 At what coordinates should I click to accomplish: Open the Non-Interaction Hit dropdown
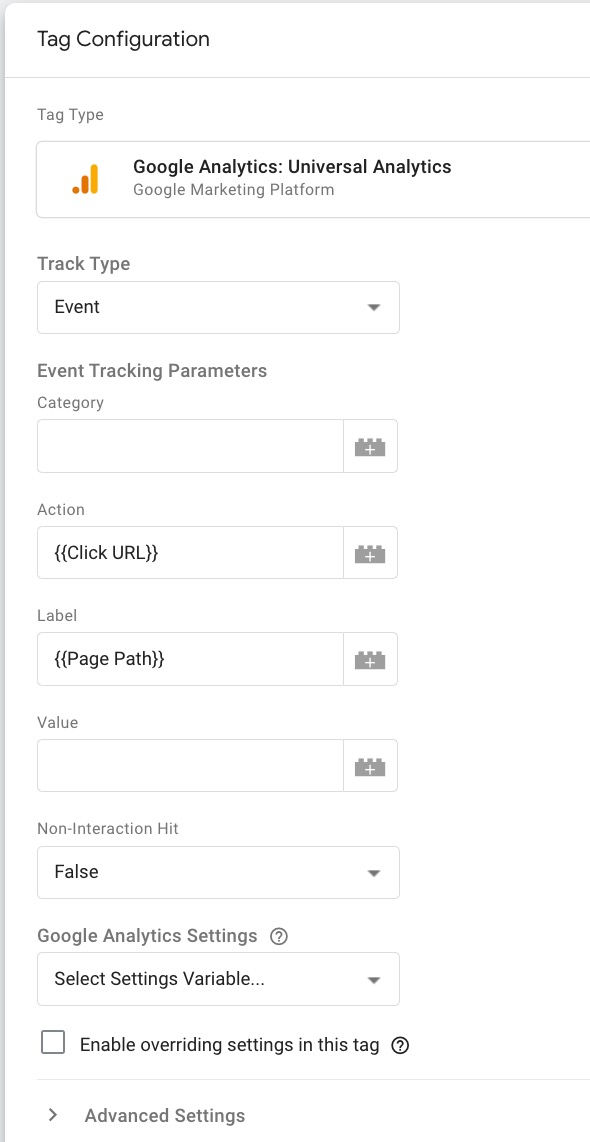[217, 872]
